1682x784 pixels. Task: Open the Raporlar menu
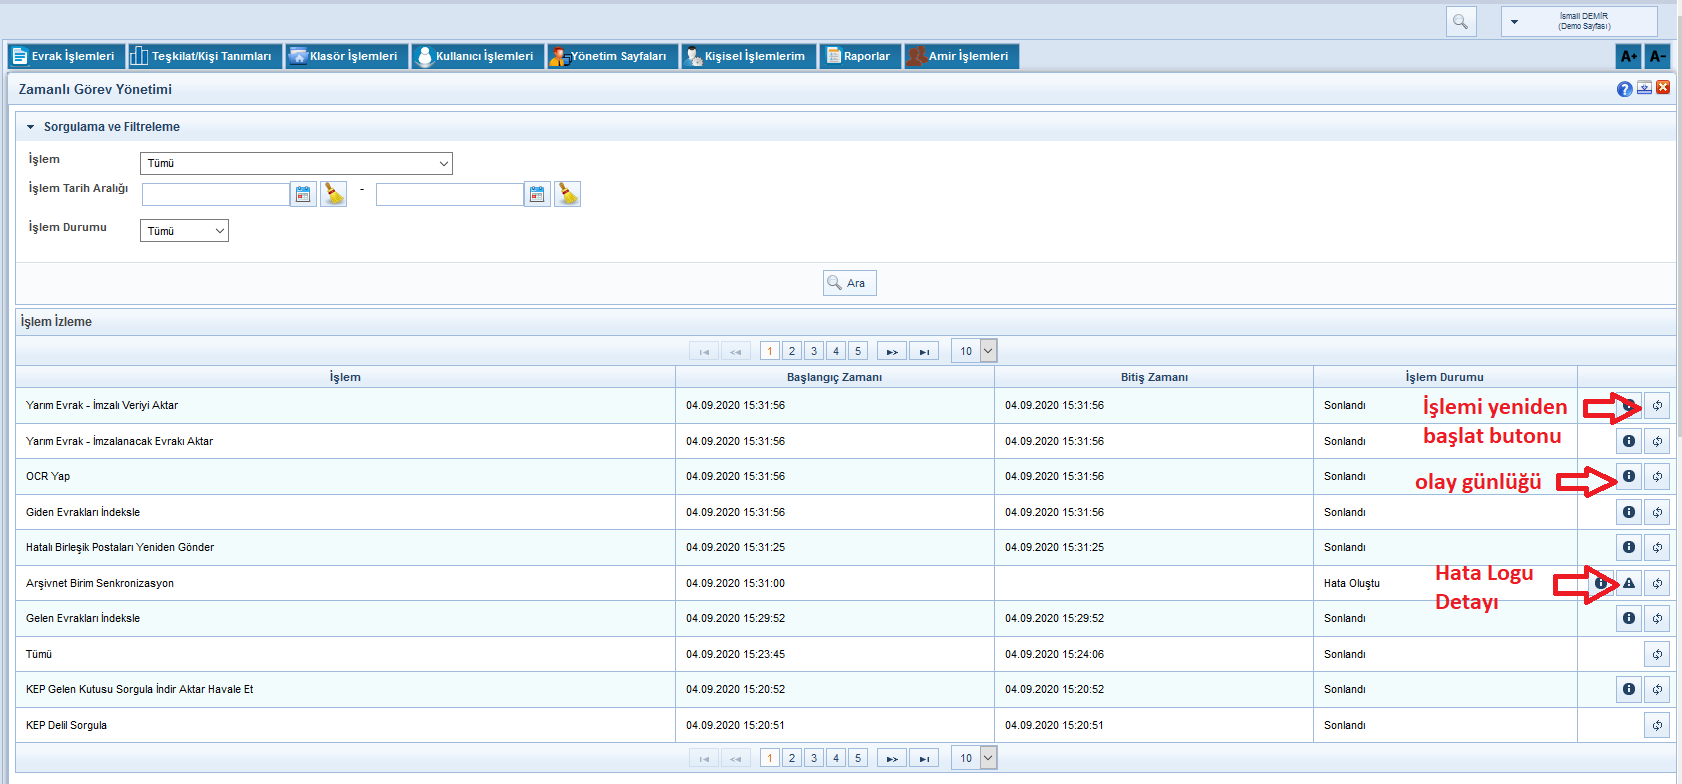point(860,56)
